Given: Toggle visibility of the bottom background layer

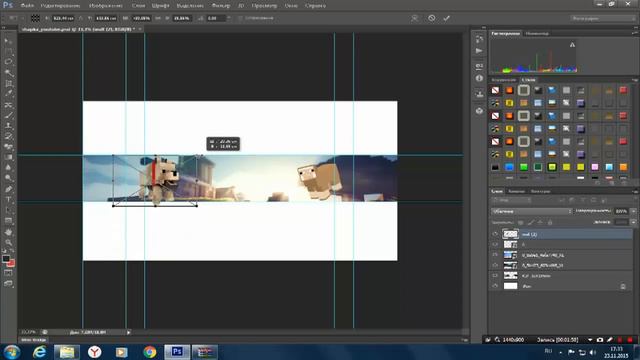Looking at the screenshot, I should click(495, 286).
